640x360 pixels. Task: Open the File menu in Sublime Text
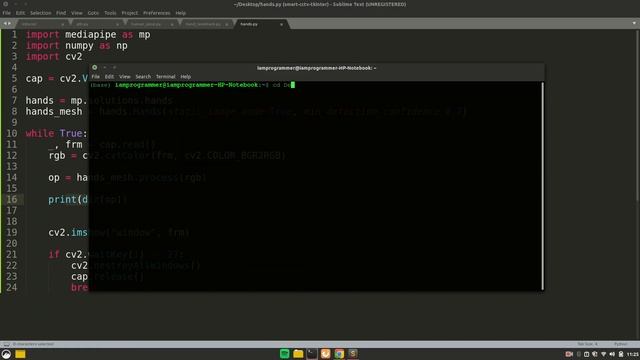click(7, 13)
